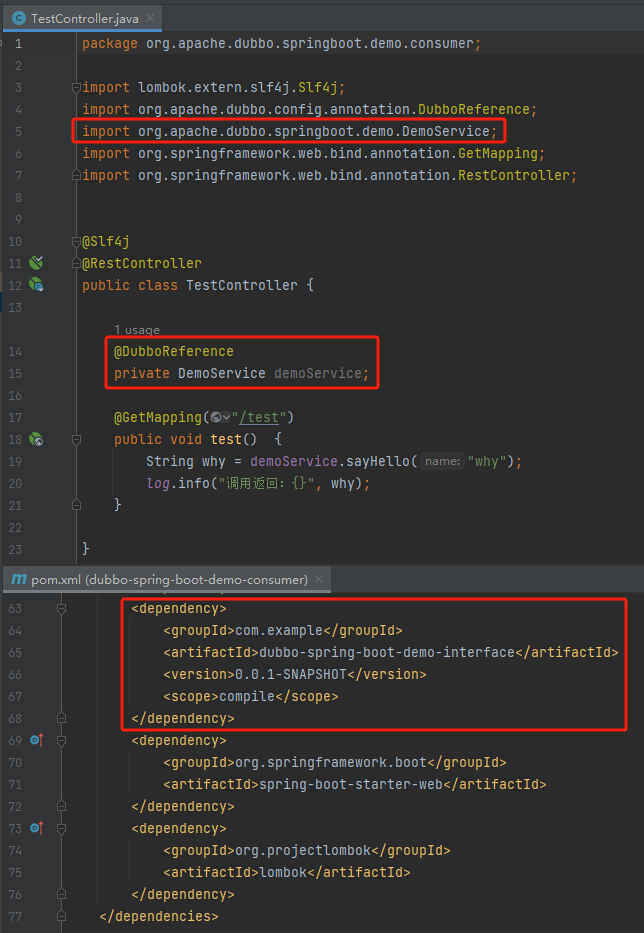Click the log.info statement on line 20
Screen dimensions: 644x933
pyautogui.click(x=258, y=483)
